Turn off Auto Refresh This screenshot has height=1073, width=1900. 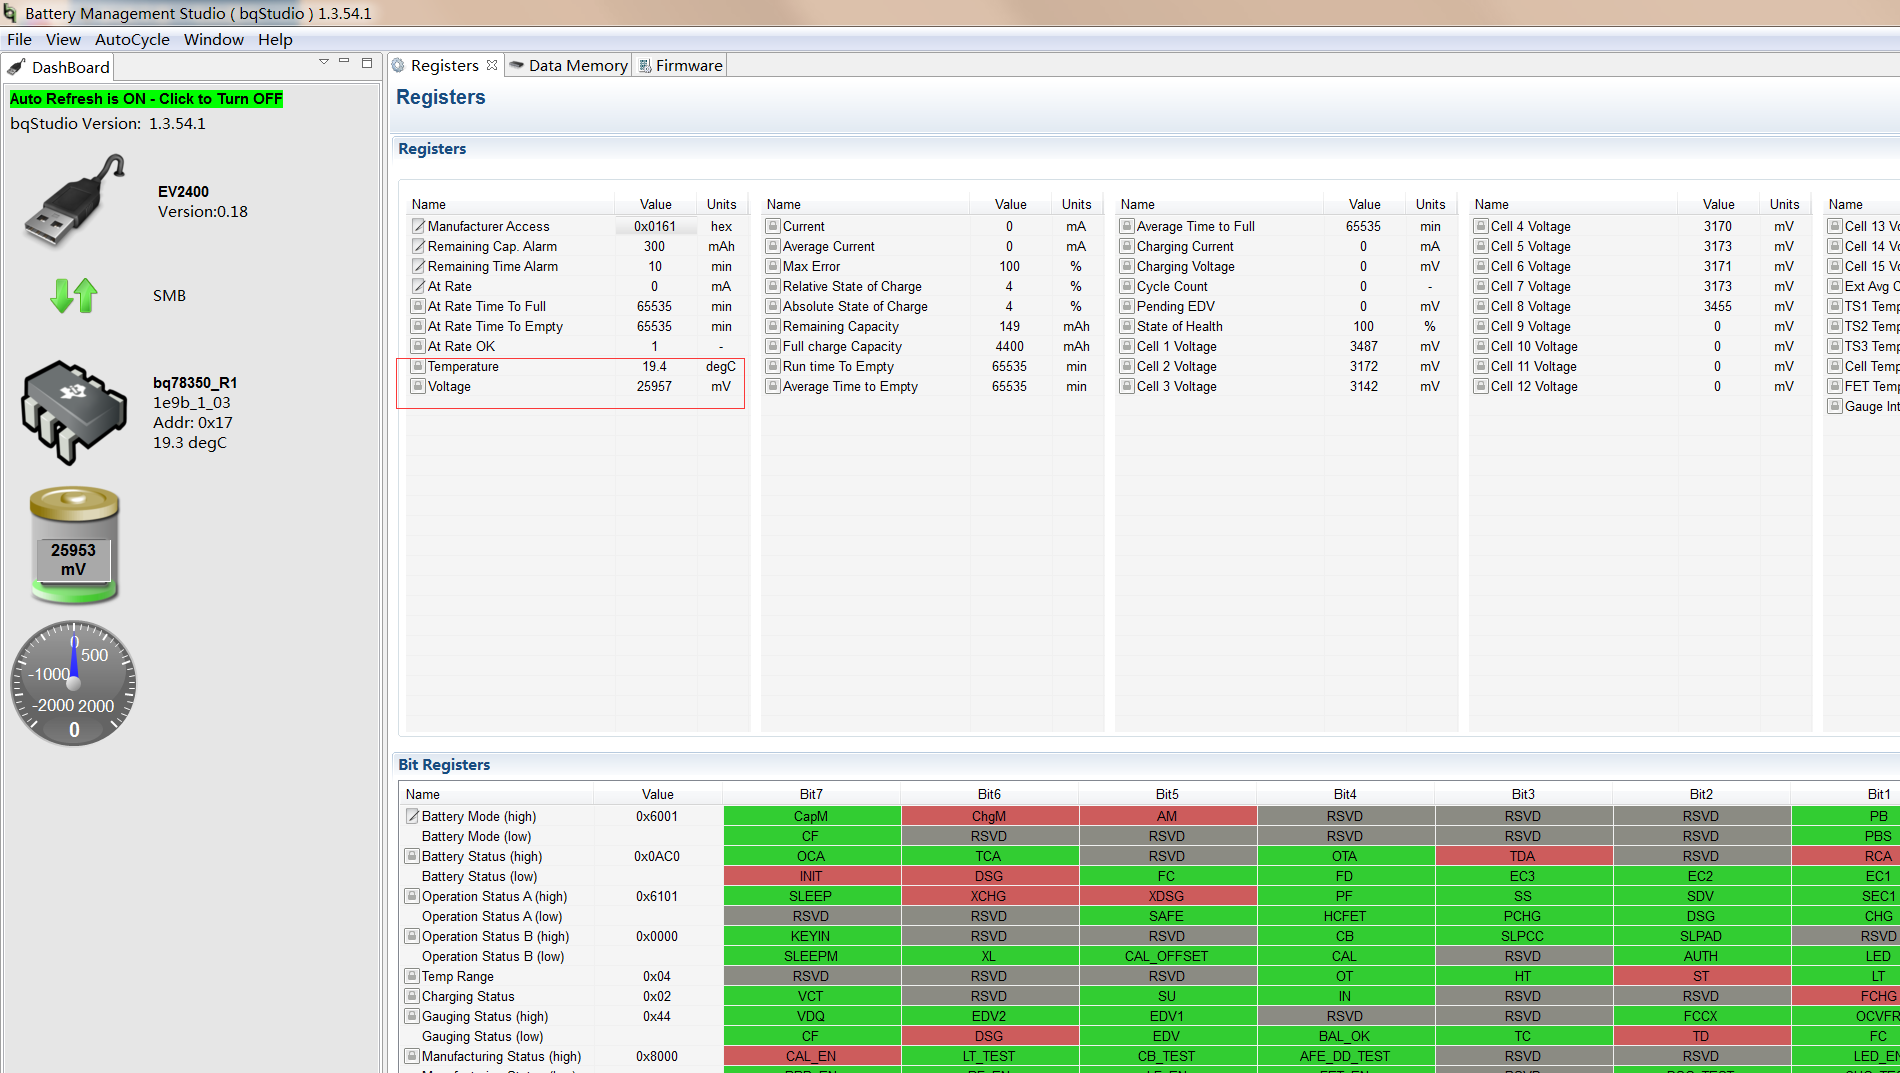click(x=147, y=99)
